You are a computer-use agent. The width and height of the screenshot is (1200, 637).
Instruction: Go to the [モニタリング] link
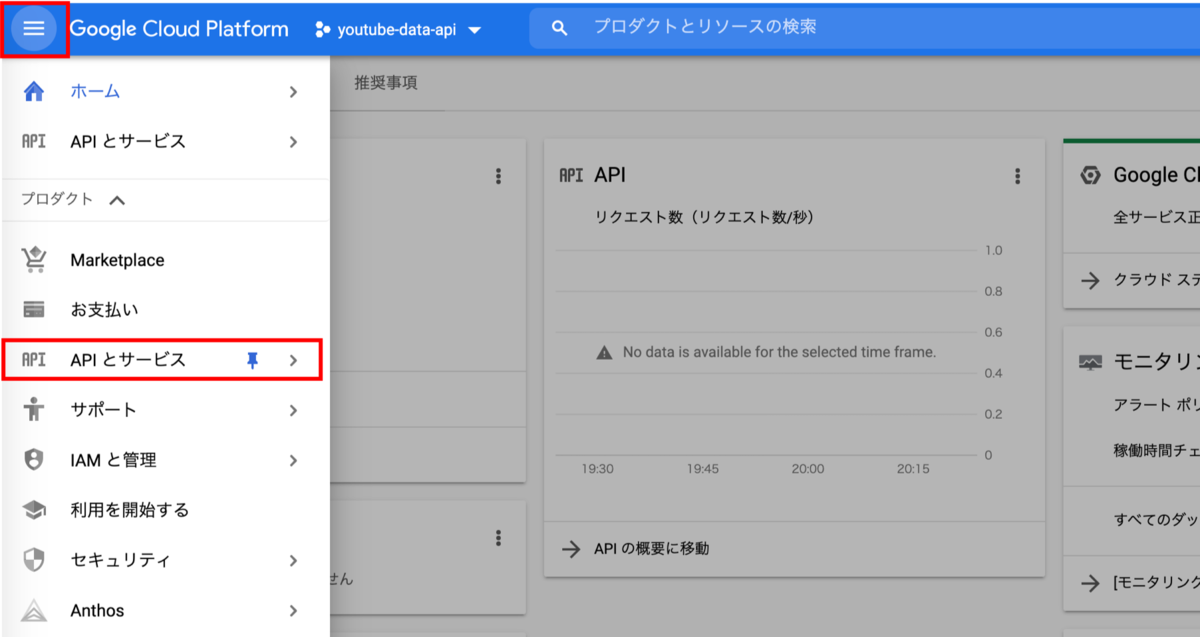pyautogui.click(x=1156, y=583)
